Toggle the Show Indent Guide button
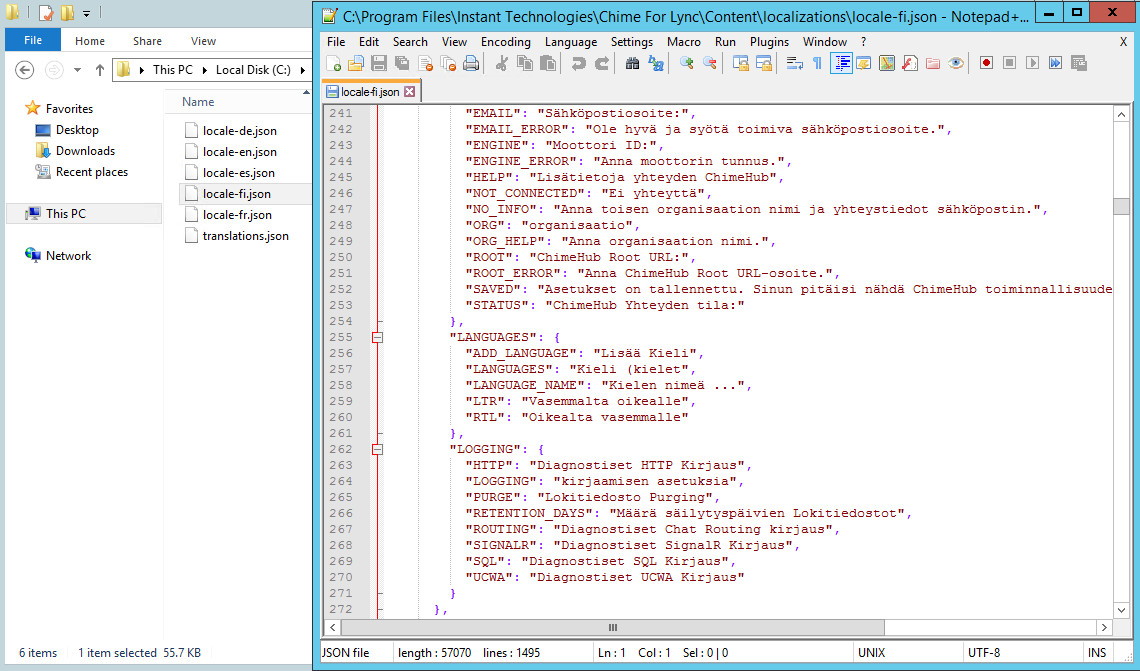1140x671 pixels. coord(841,64)
